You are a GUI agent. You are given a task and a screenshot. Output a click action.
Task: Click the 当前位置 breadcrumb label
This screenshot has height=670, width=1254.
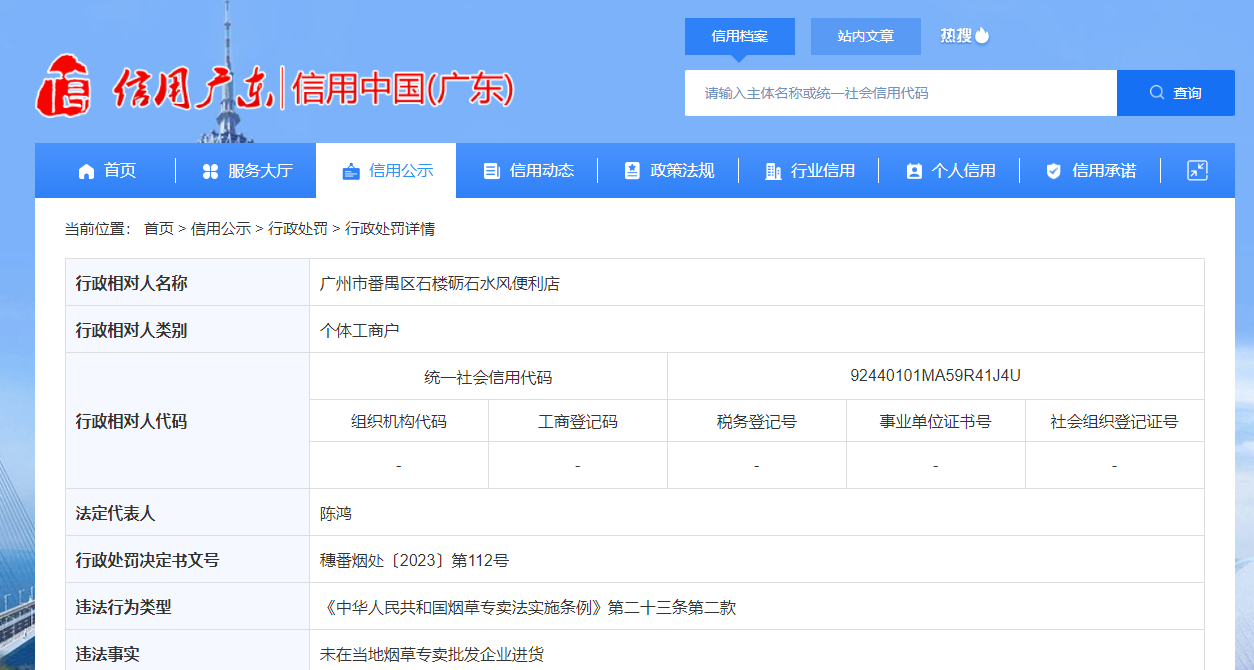pyautogui.click(x=98, y=229)
